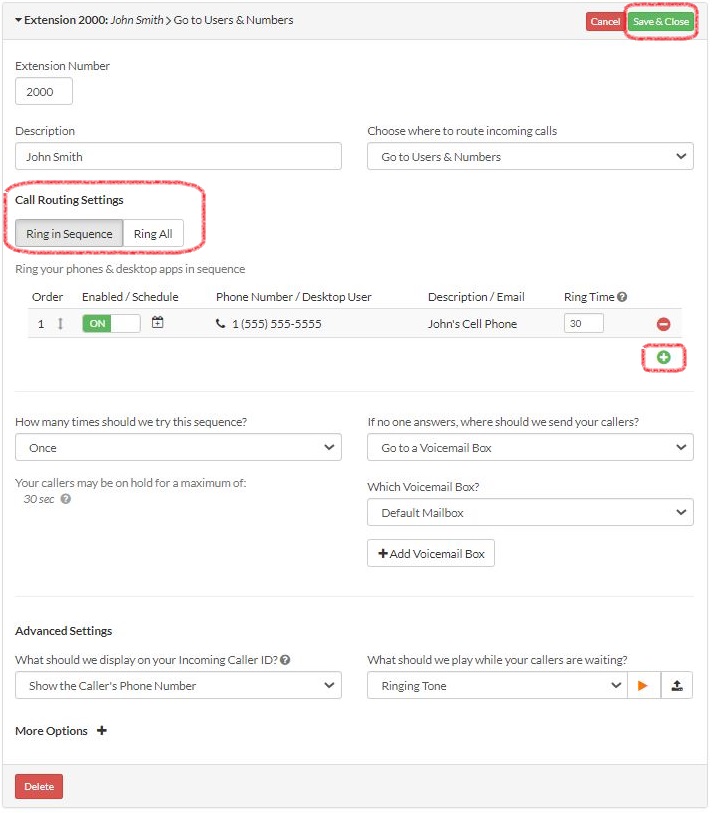Image resolution: width=712 pixels, height=813 pixels.
Task: Edit the Ring Time value for John's Cell Phone
Action: click(584, 323)
